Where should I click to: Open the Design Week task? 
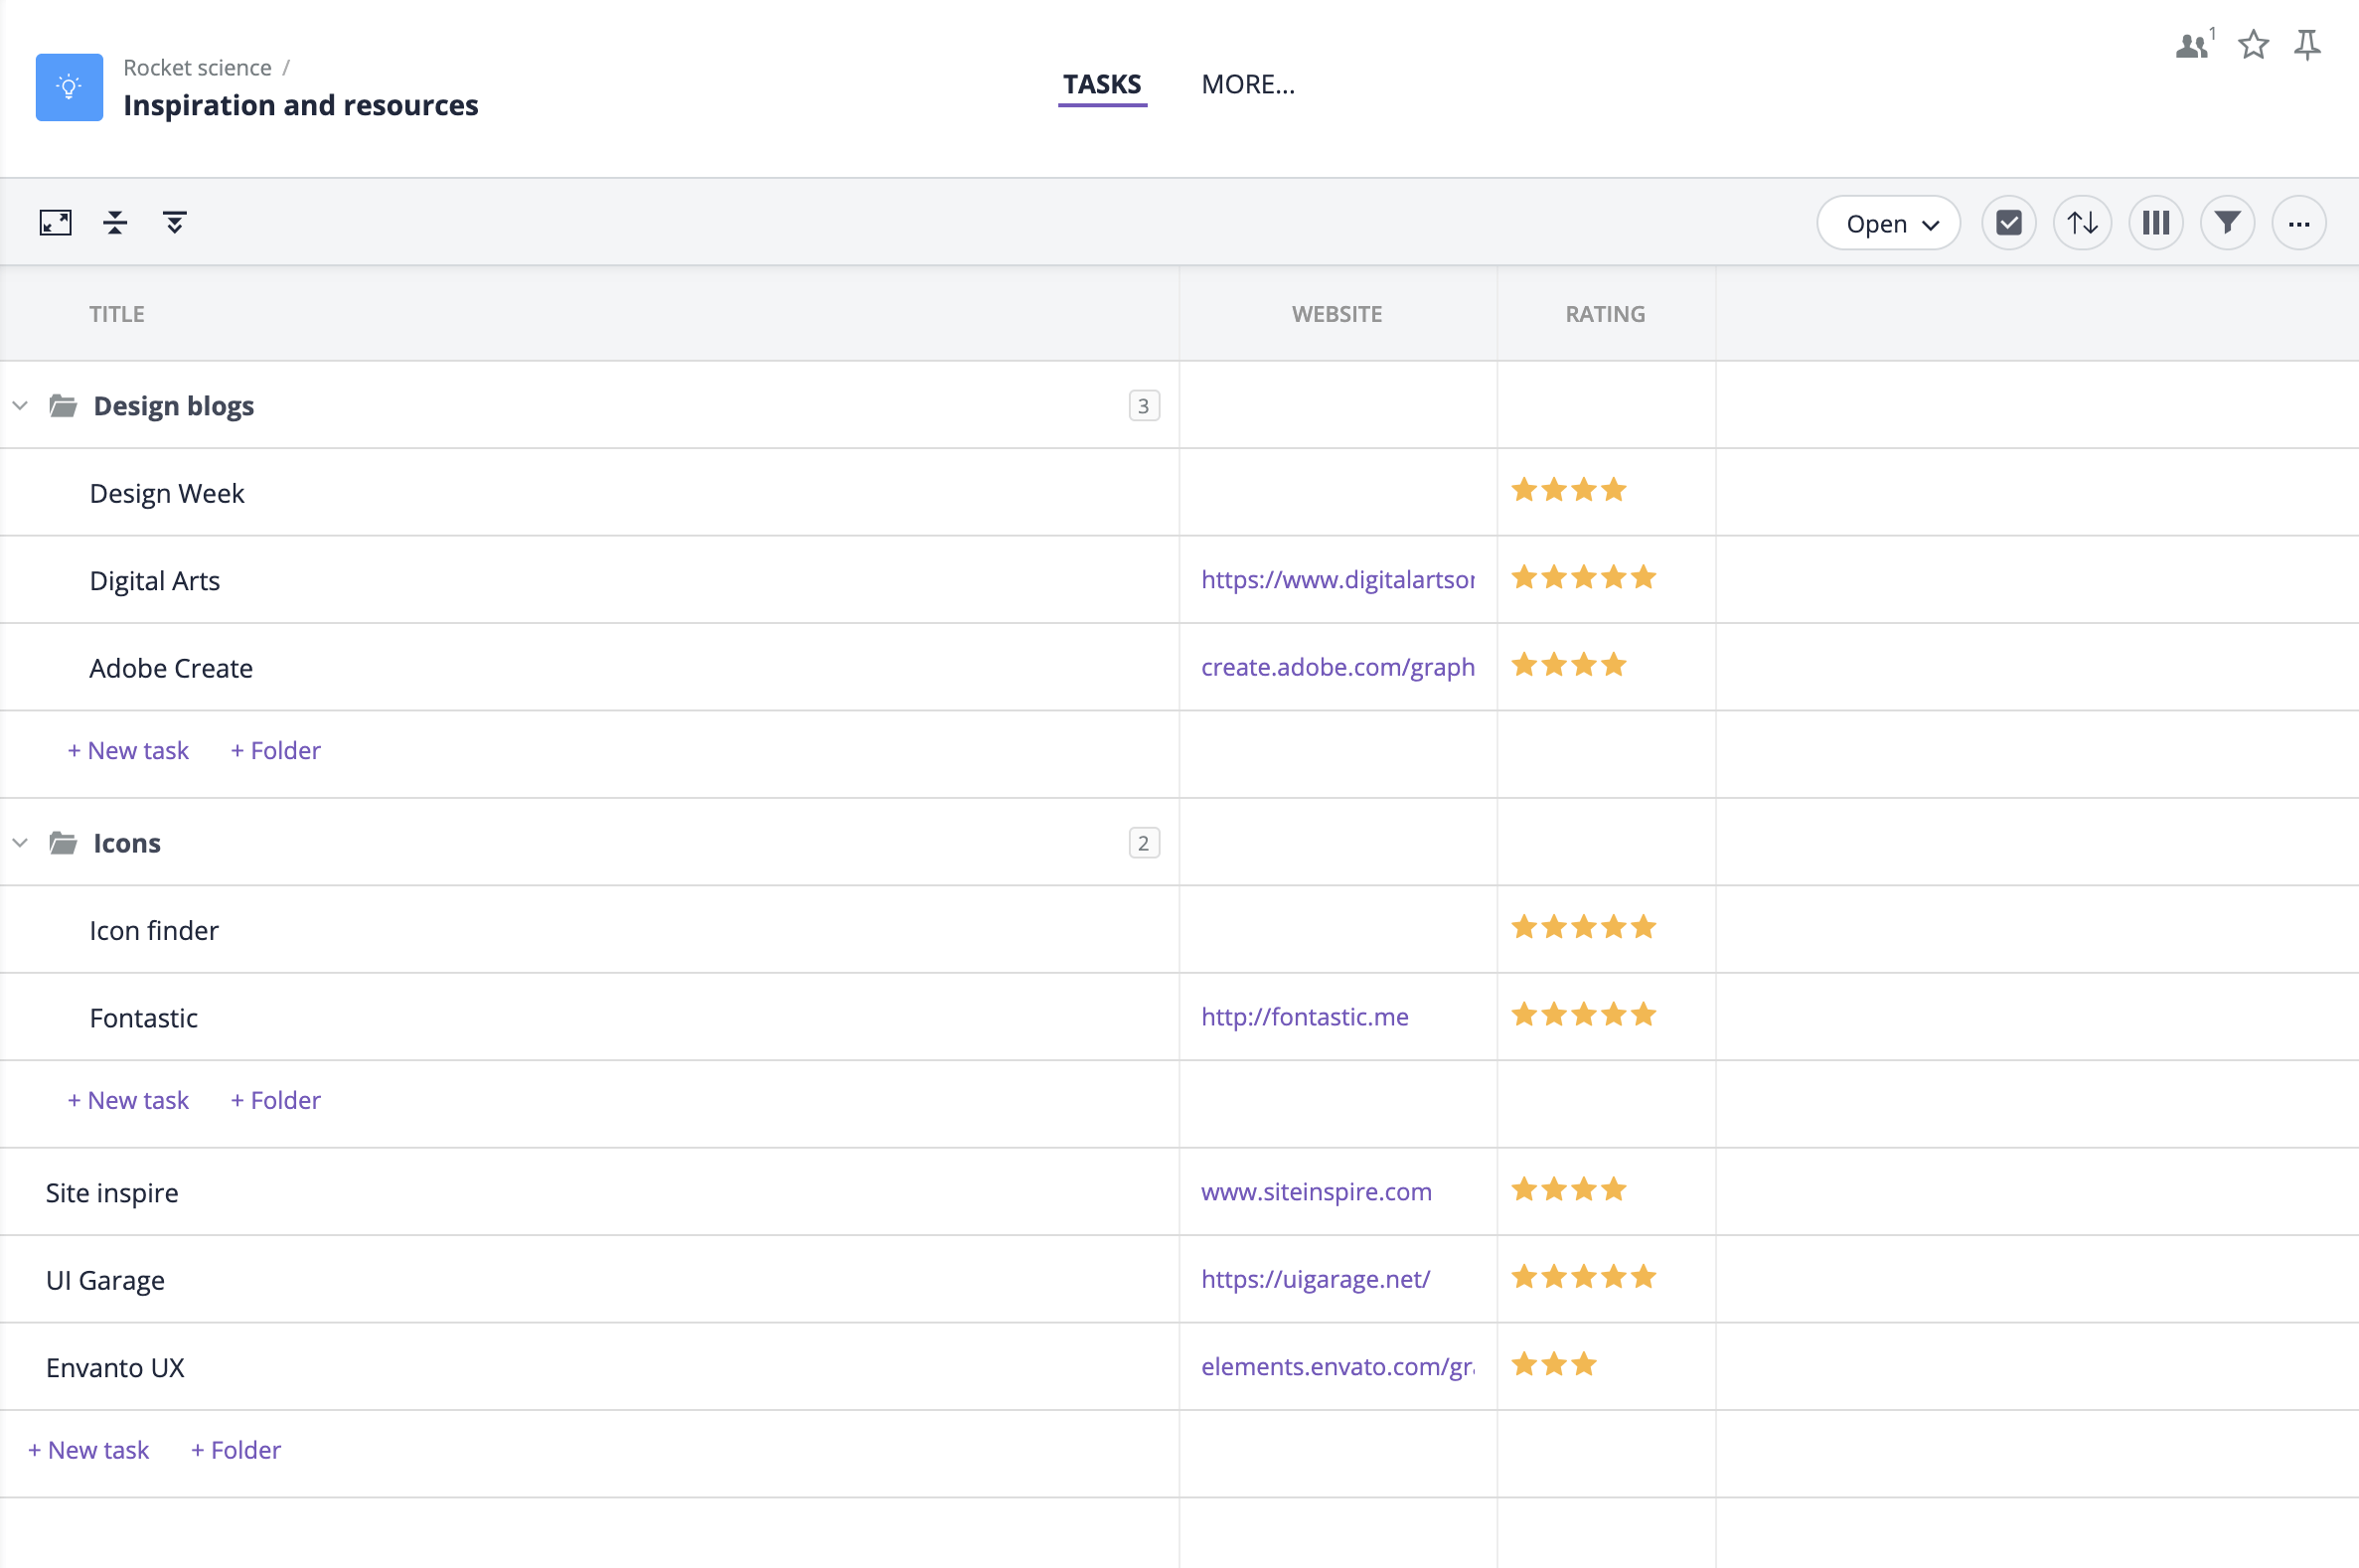click(x=167, y=493)
